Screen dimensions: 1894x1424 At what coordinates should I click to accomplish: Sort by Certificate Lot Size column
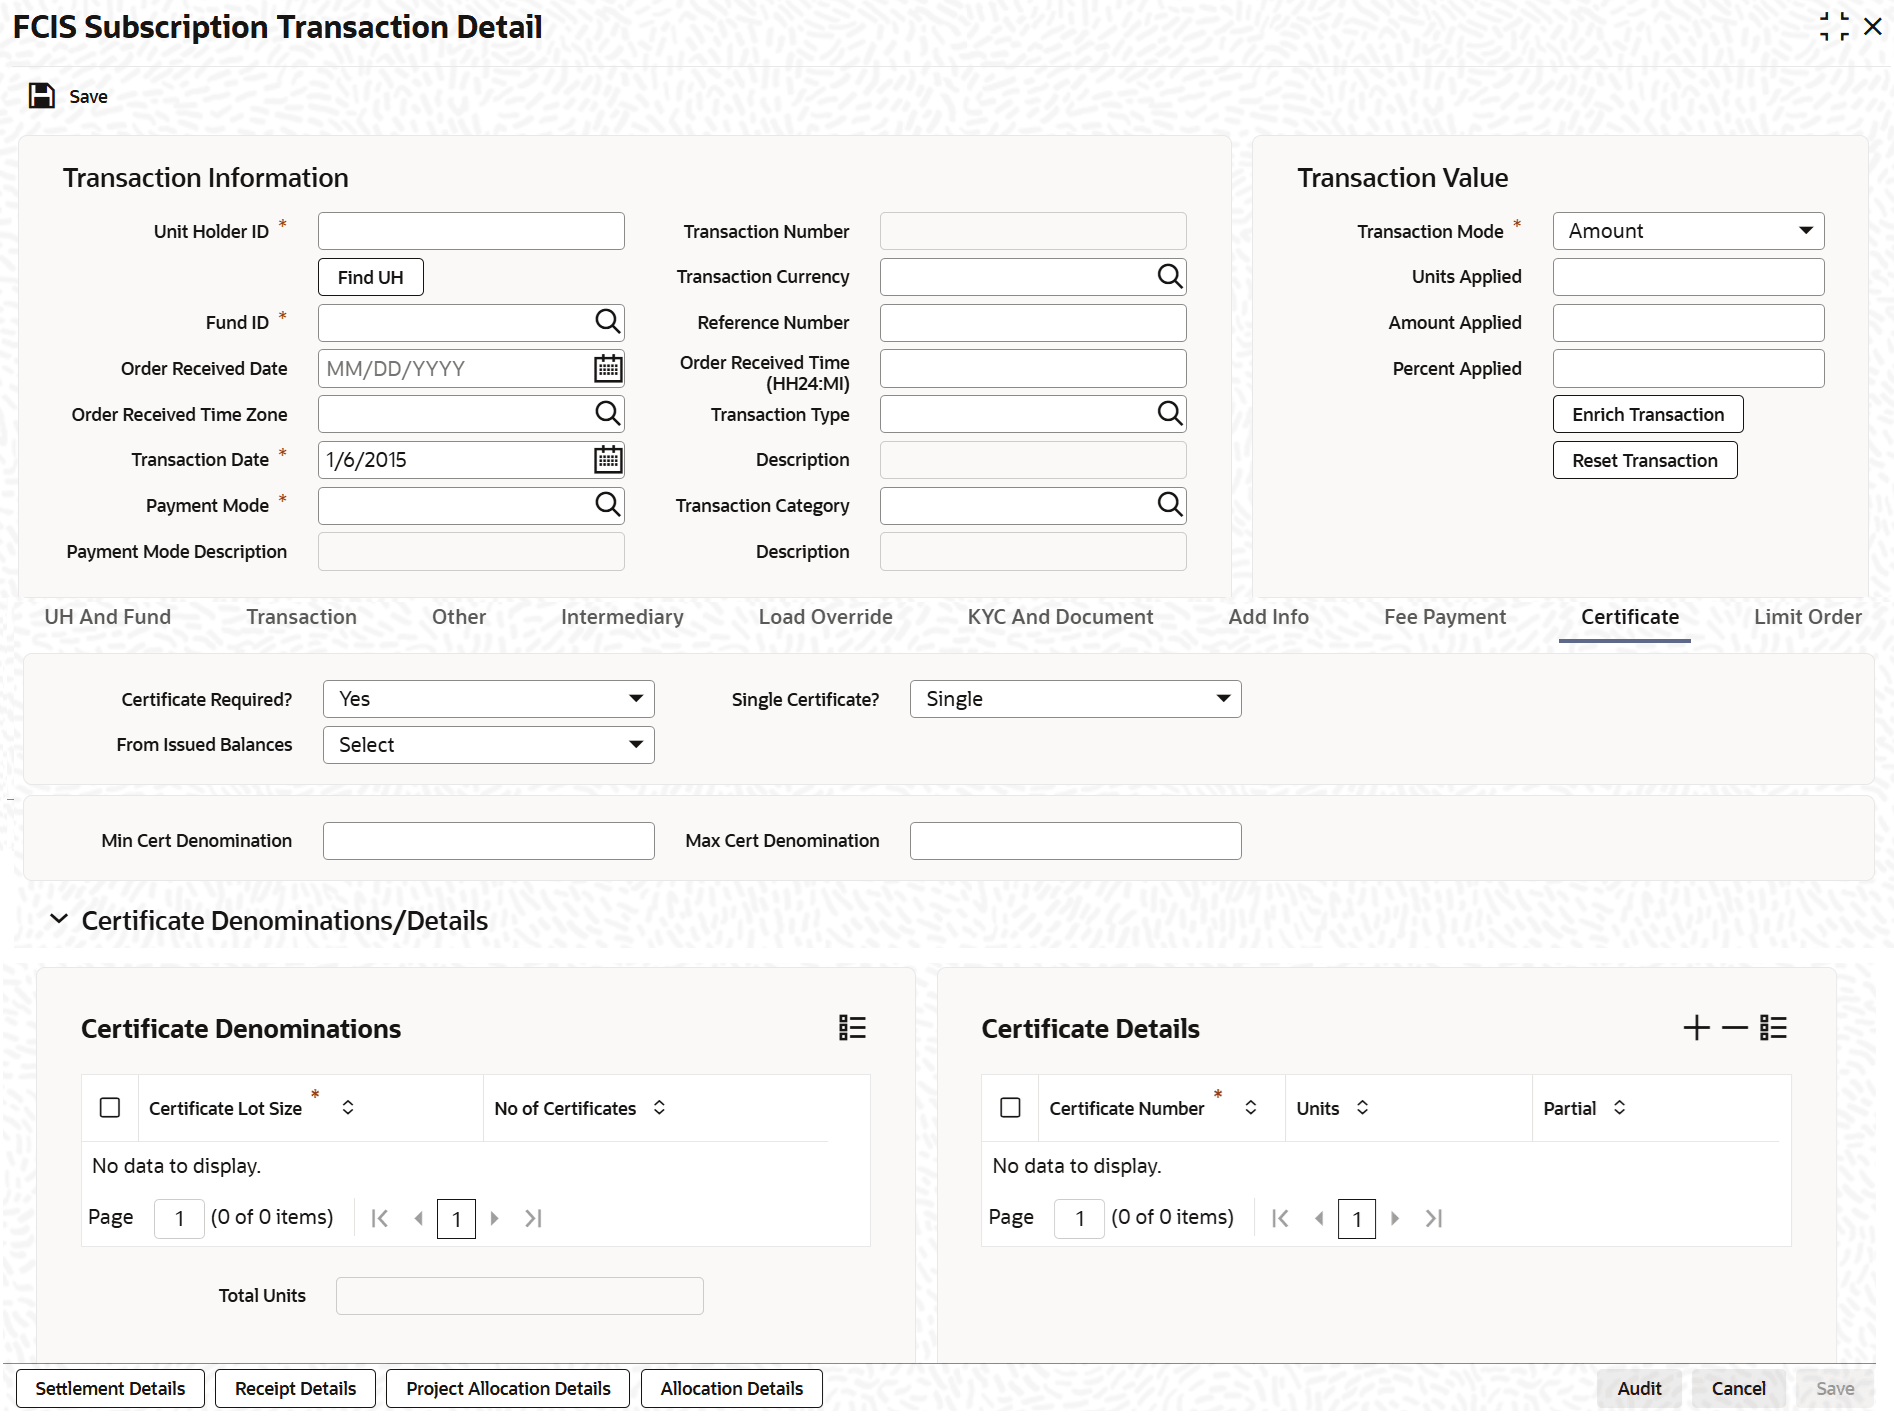click(348, 1108)
